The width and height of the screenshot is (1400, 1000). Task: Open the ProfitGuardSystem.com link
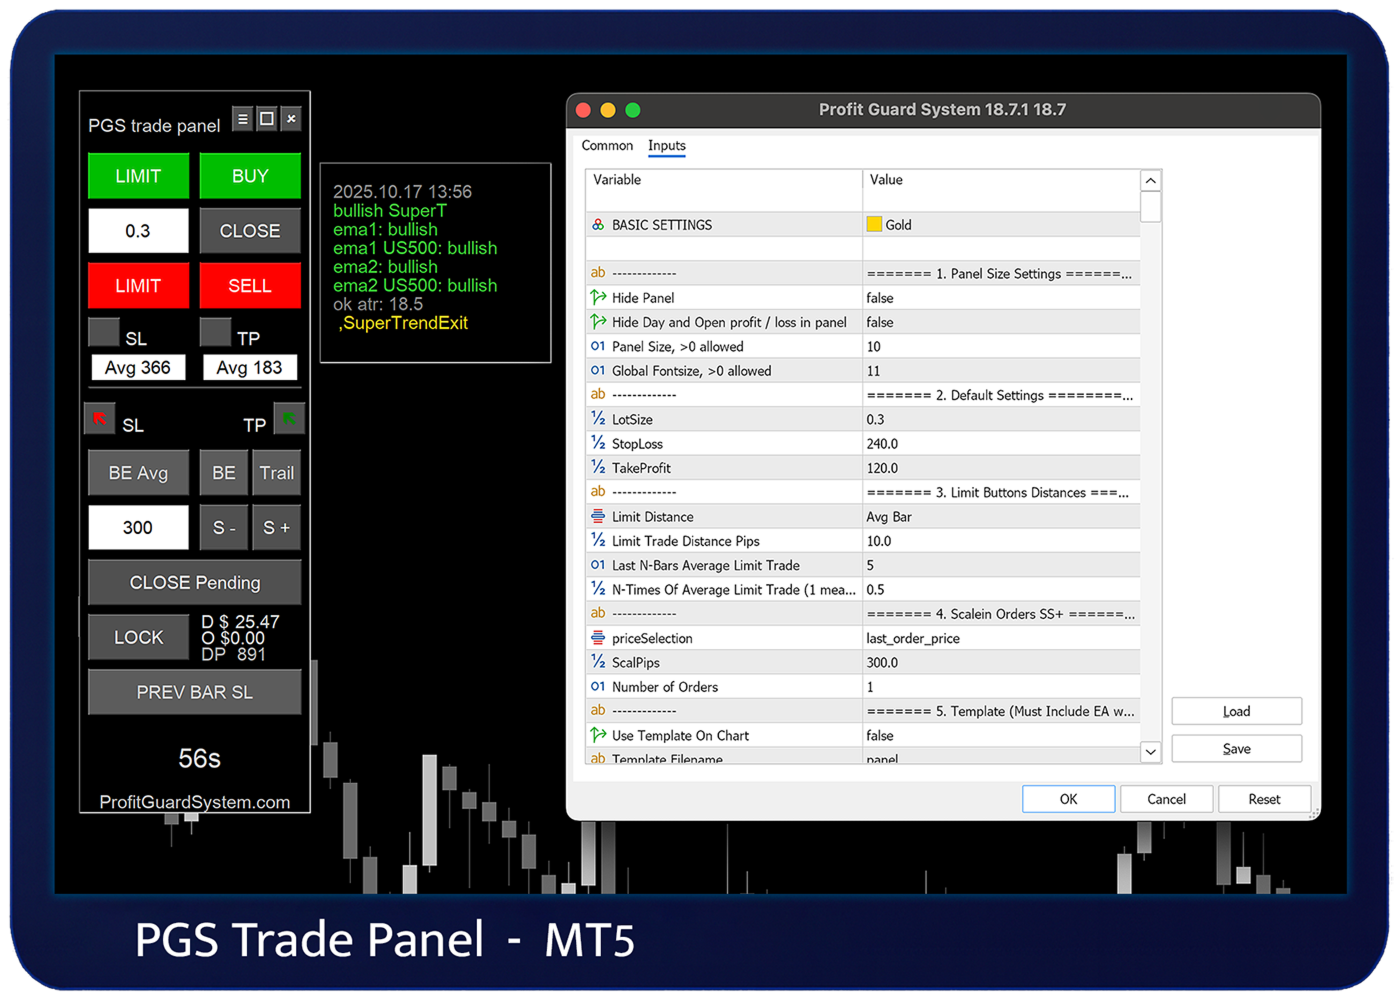point(195,802)
